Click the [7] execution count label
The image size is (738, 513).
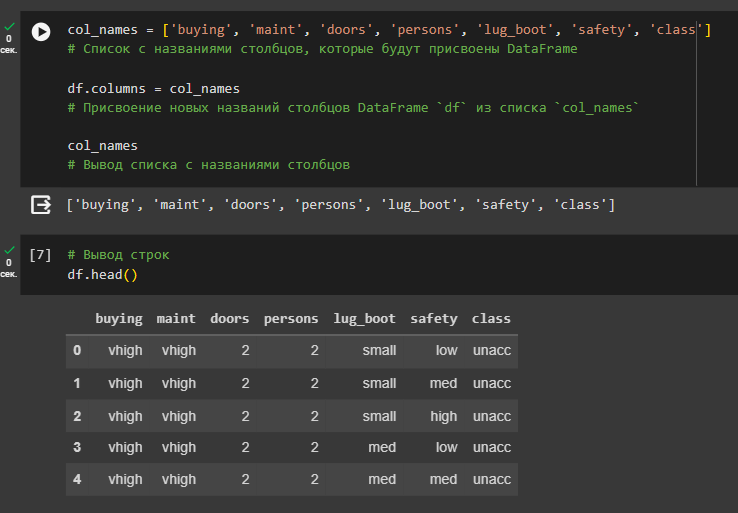(x=40, y=255)
